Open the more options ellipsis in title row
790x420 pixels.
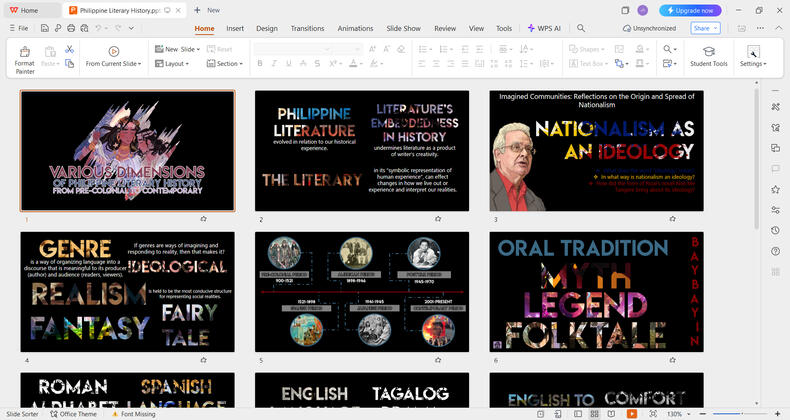click(760, 28)
